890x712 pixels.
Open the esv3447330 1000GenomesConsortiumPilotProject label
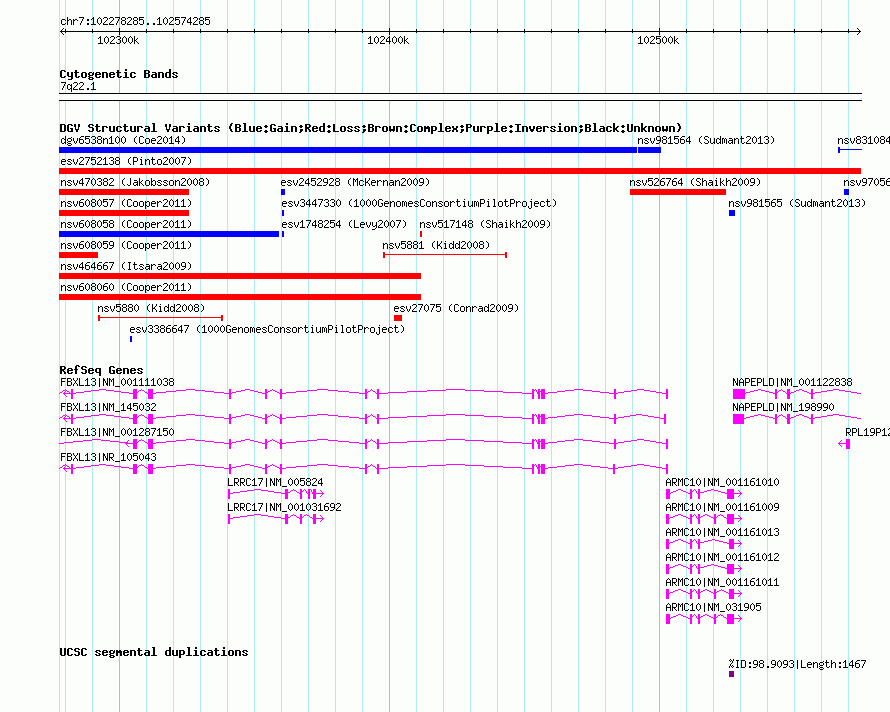point(419,203)
